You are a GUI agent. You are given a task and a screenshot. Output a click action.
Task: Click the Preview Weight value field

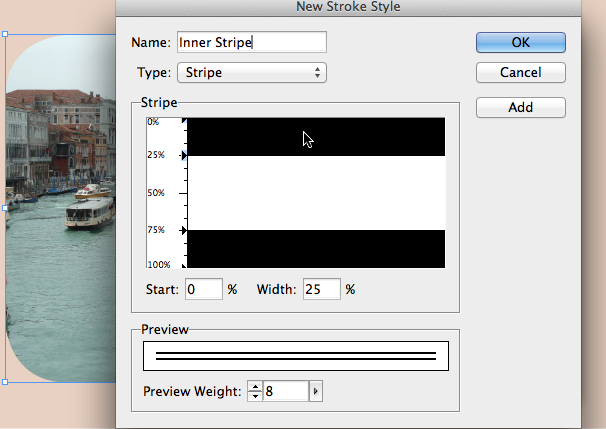tap(286, 391)
